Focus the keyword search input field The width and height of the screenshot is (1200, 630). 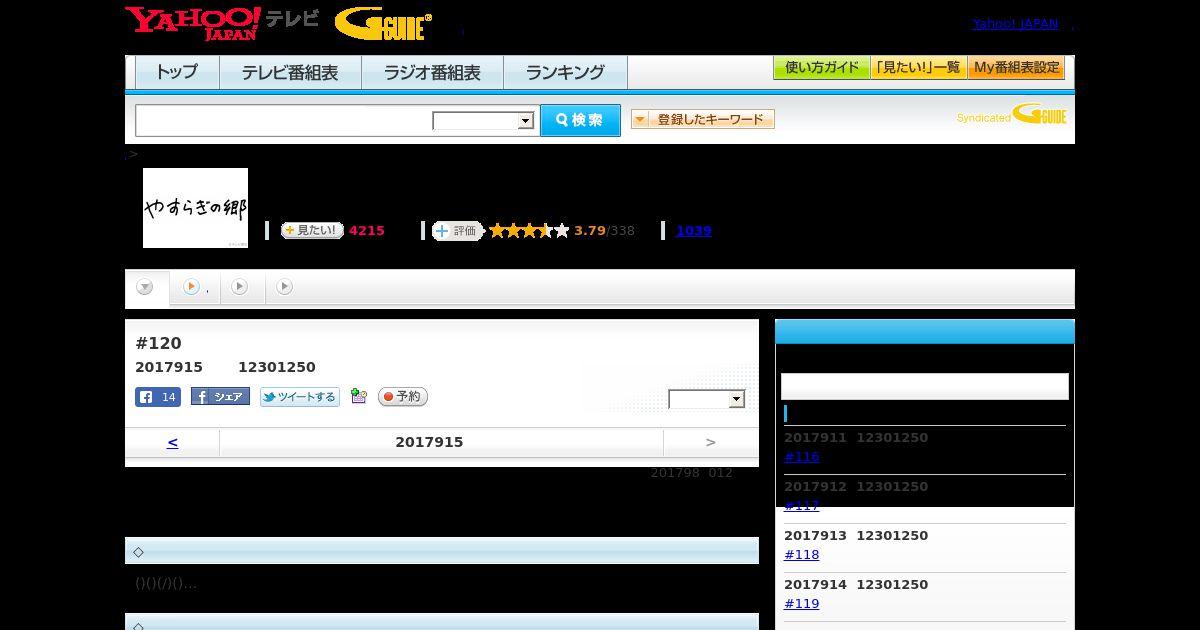point(284,120)
